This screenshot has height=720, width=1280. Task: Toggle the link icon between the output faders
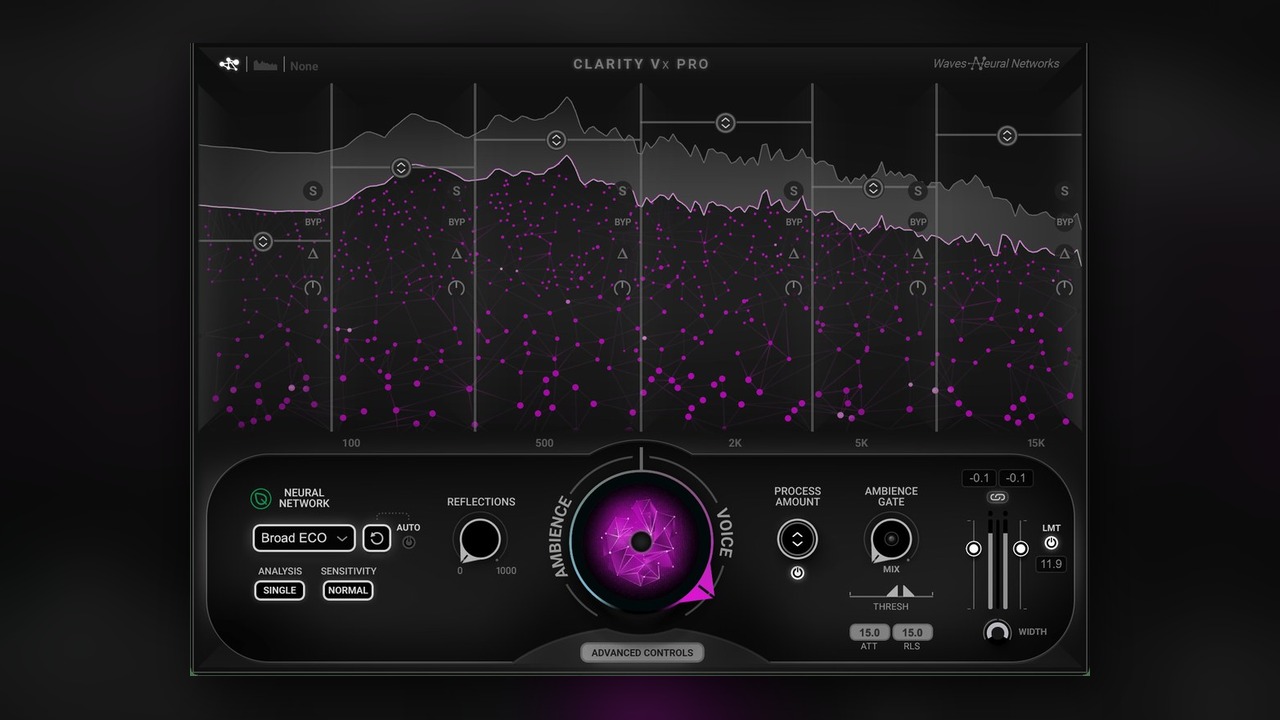click(997, 497)
